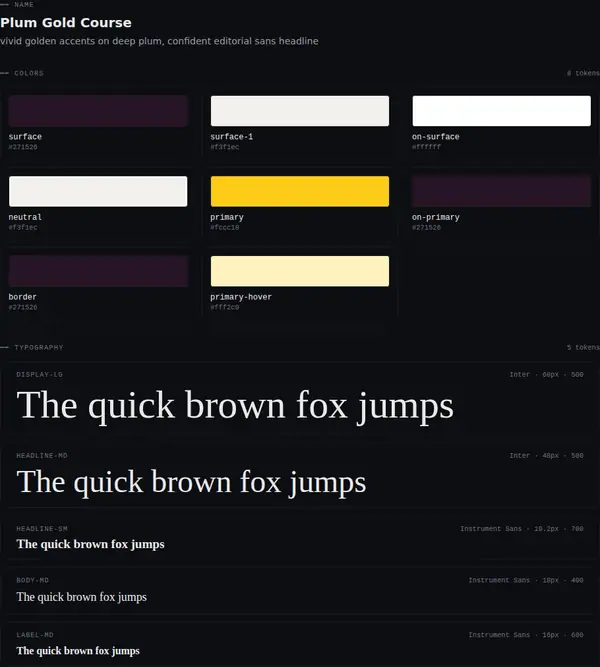Click the 'border' token name
Image resolution: width=600 pixels, height=667 pixels.
click(x=23, y=297)
